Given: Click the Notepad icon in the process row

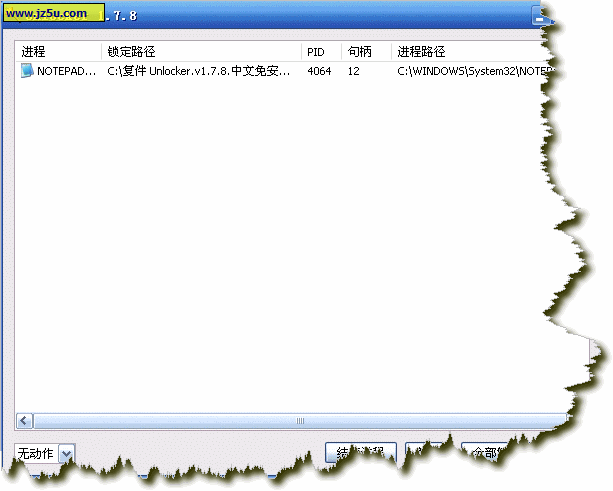Looking at the screenshot, I should (27, 71).
